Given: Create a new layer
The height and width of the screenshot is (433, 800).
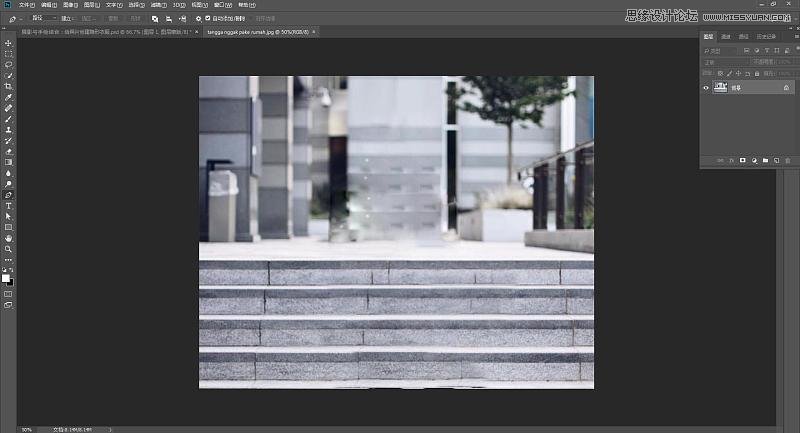Looking at the screenshot, I should (x=777, y=160).
